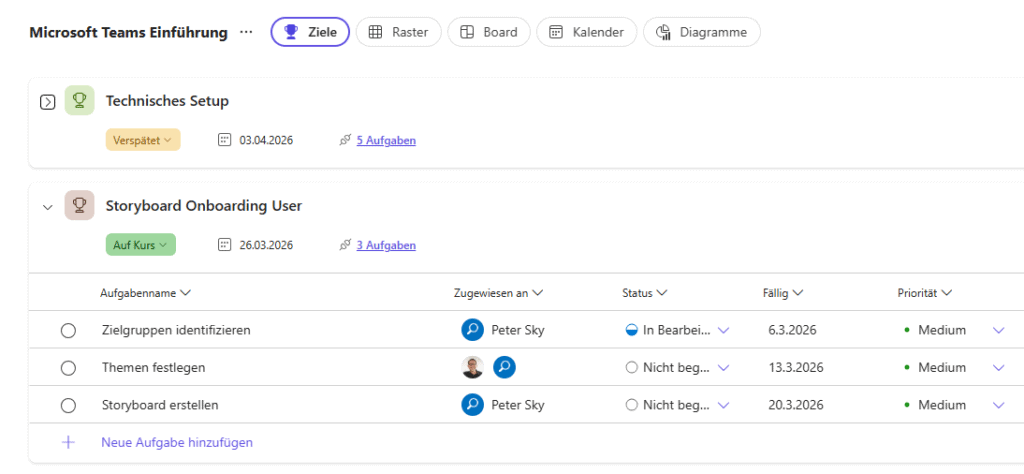Mark Storyboard erstellen task as complete

[68, 405]
